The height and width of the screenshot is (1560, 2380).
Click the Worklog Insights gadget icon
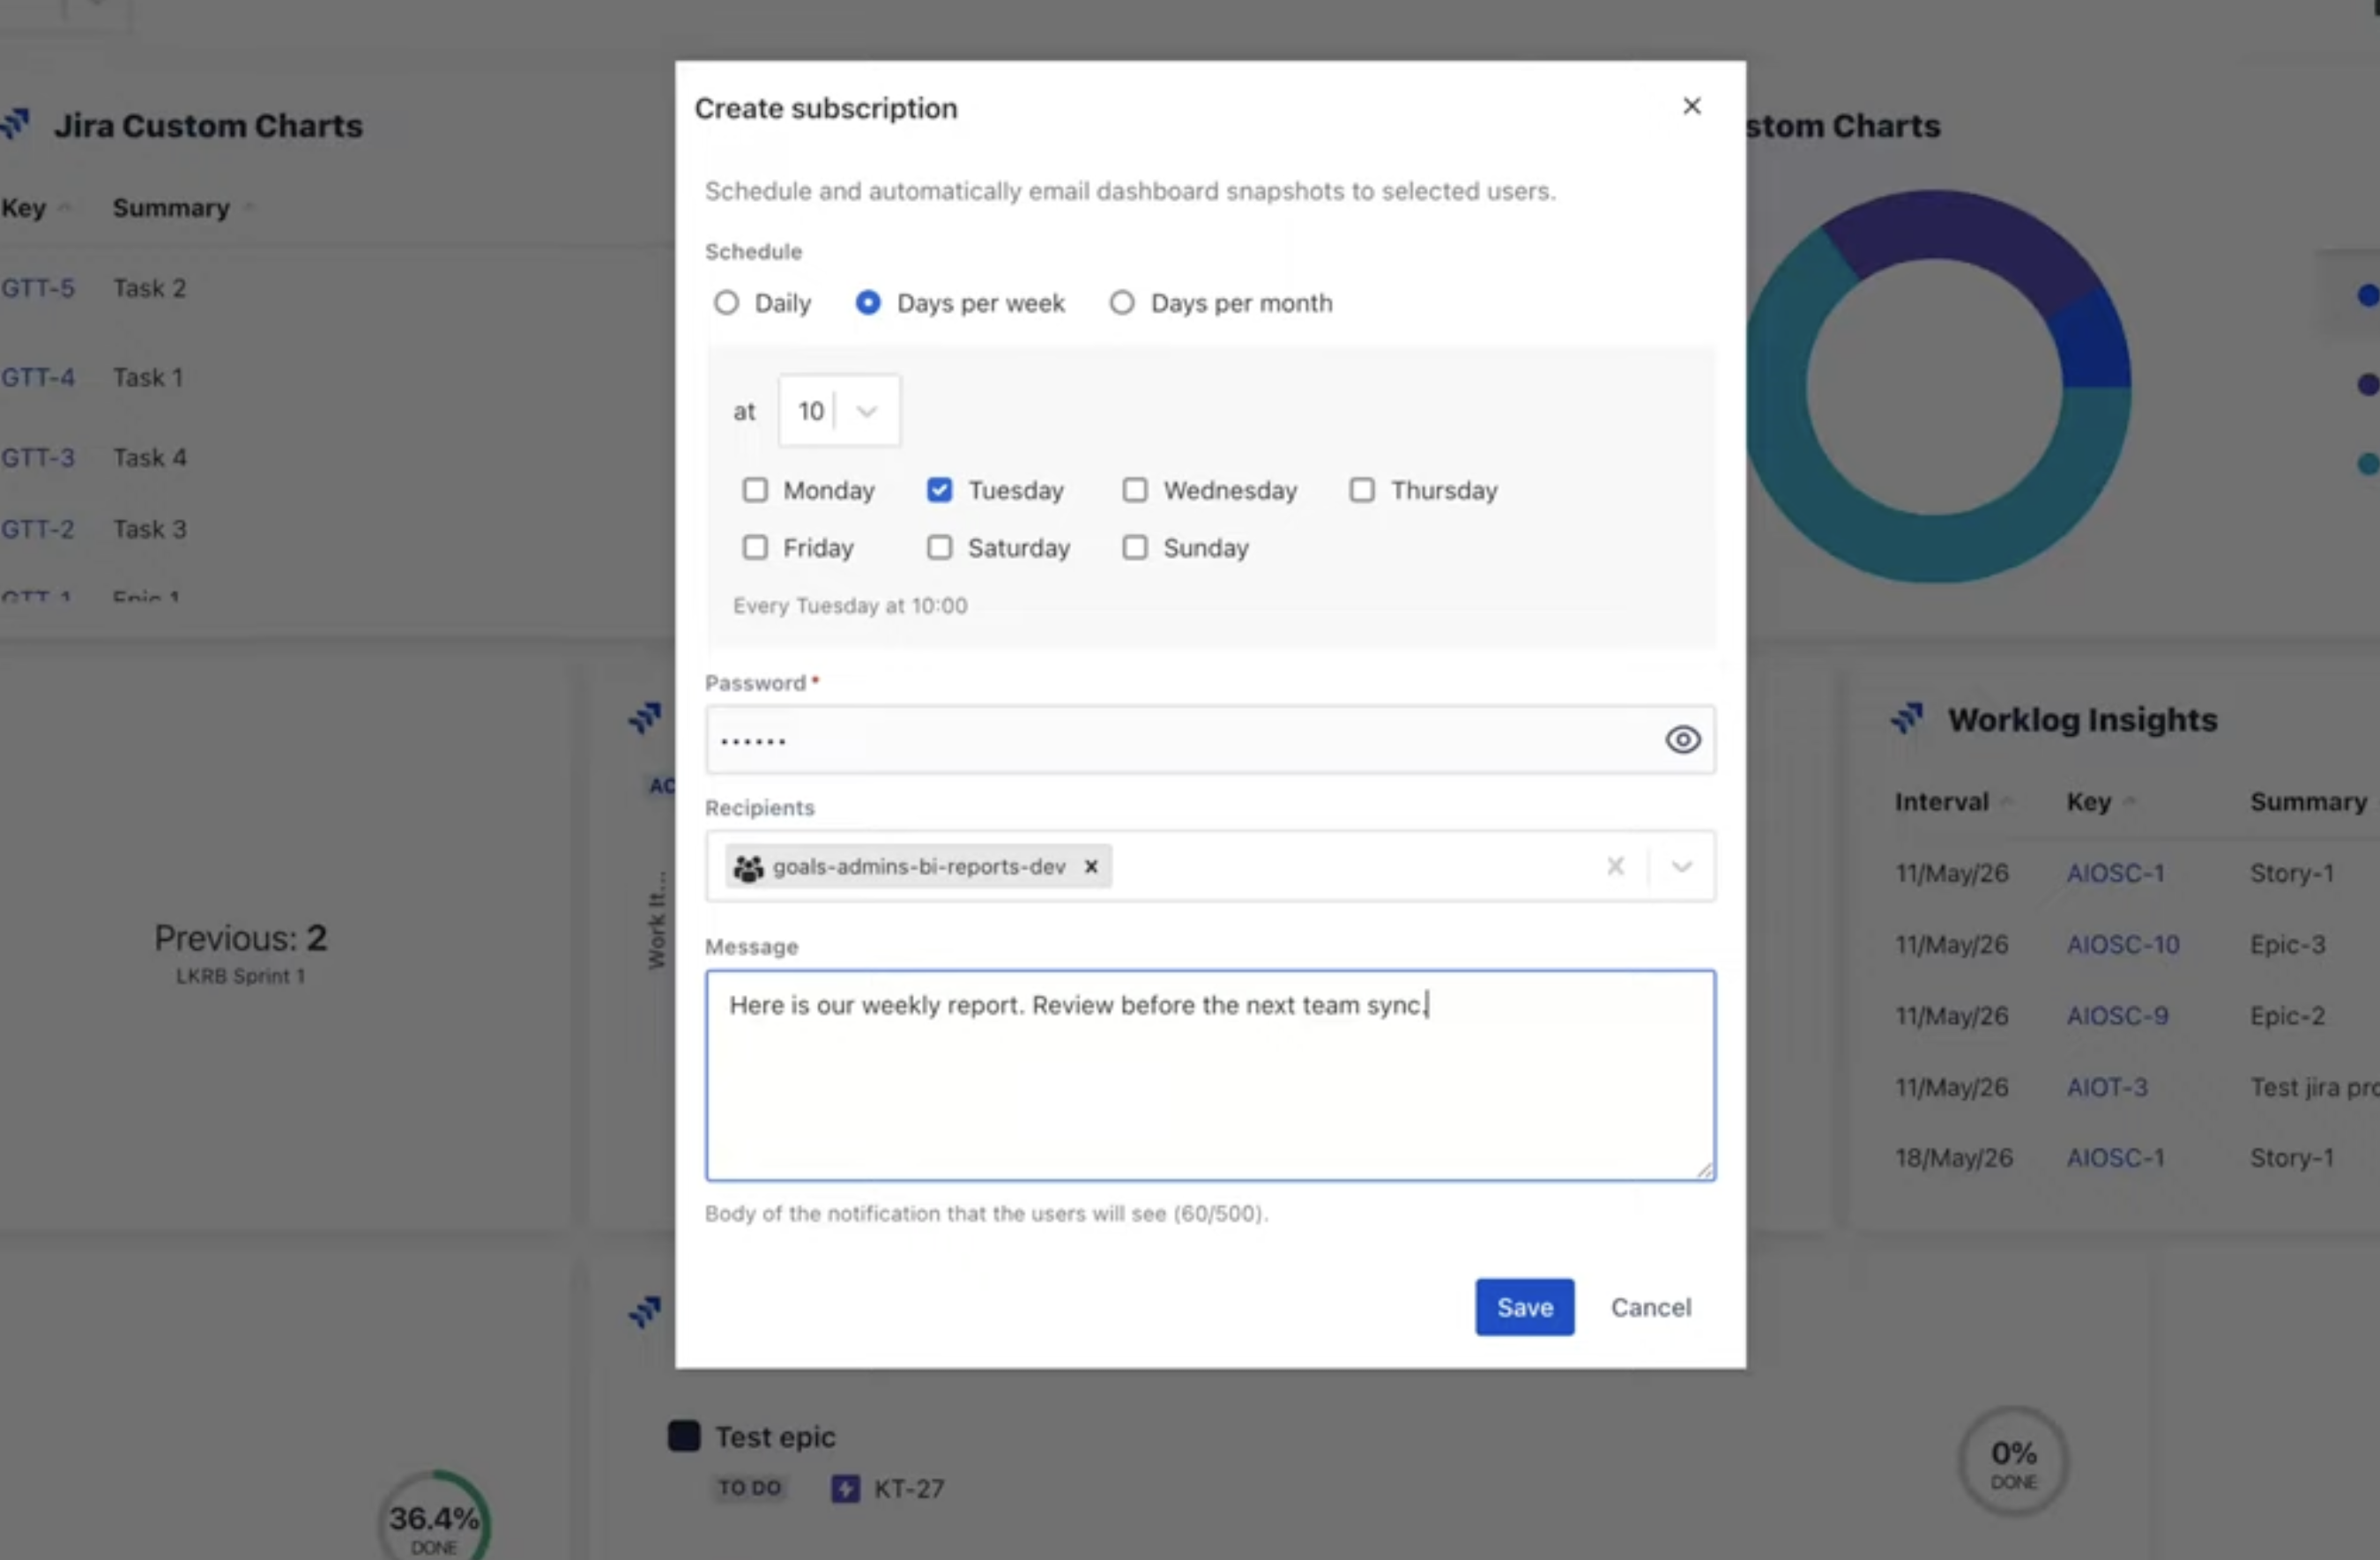point(1907,718)
